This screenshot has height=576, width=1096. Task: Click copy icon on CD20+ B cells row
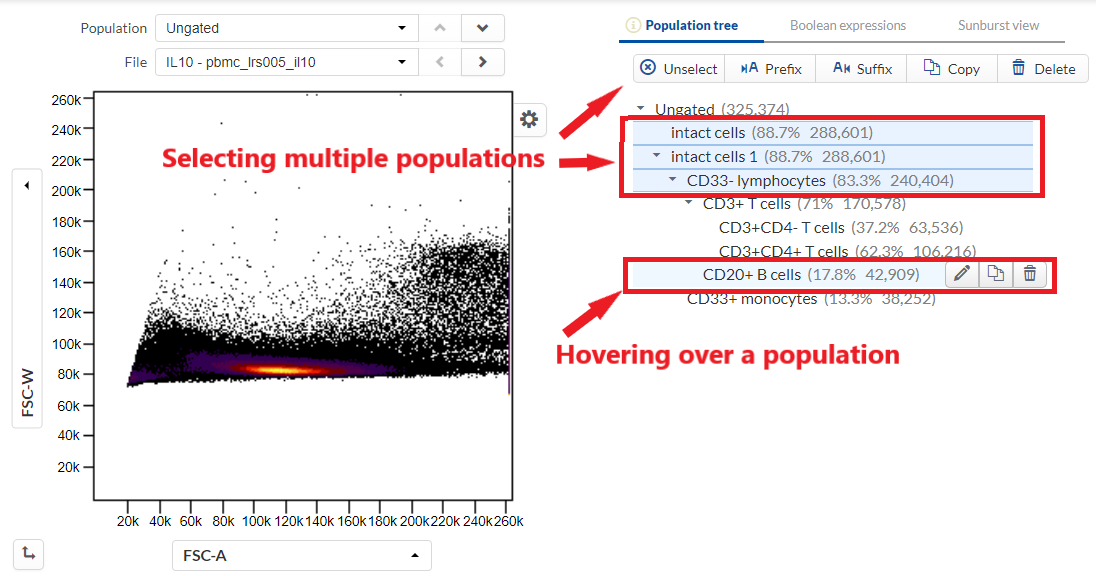pyautogui.click(x=995, y=274)
